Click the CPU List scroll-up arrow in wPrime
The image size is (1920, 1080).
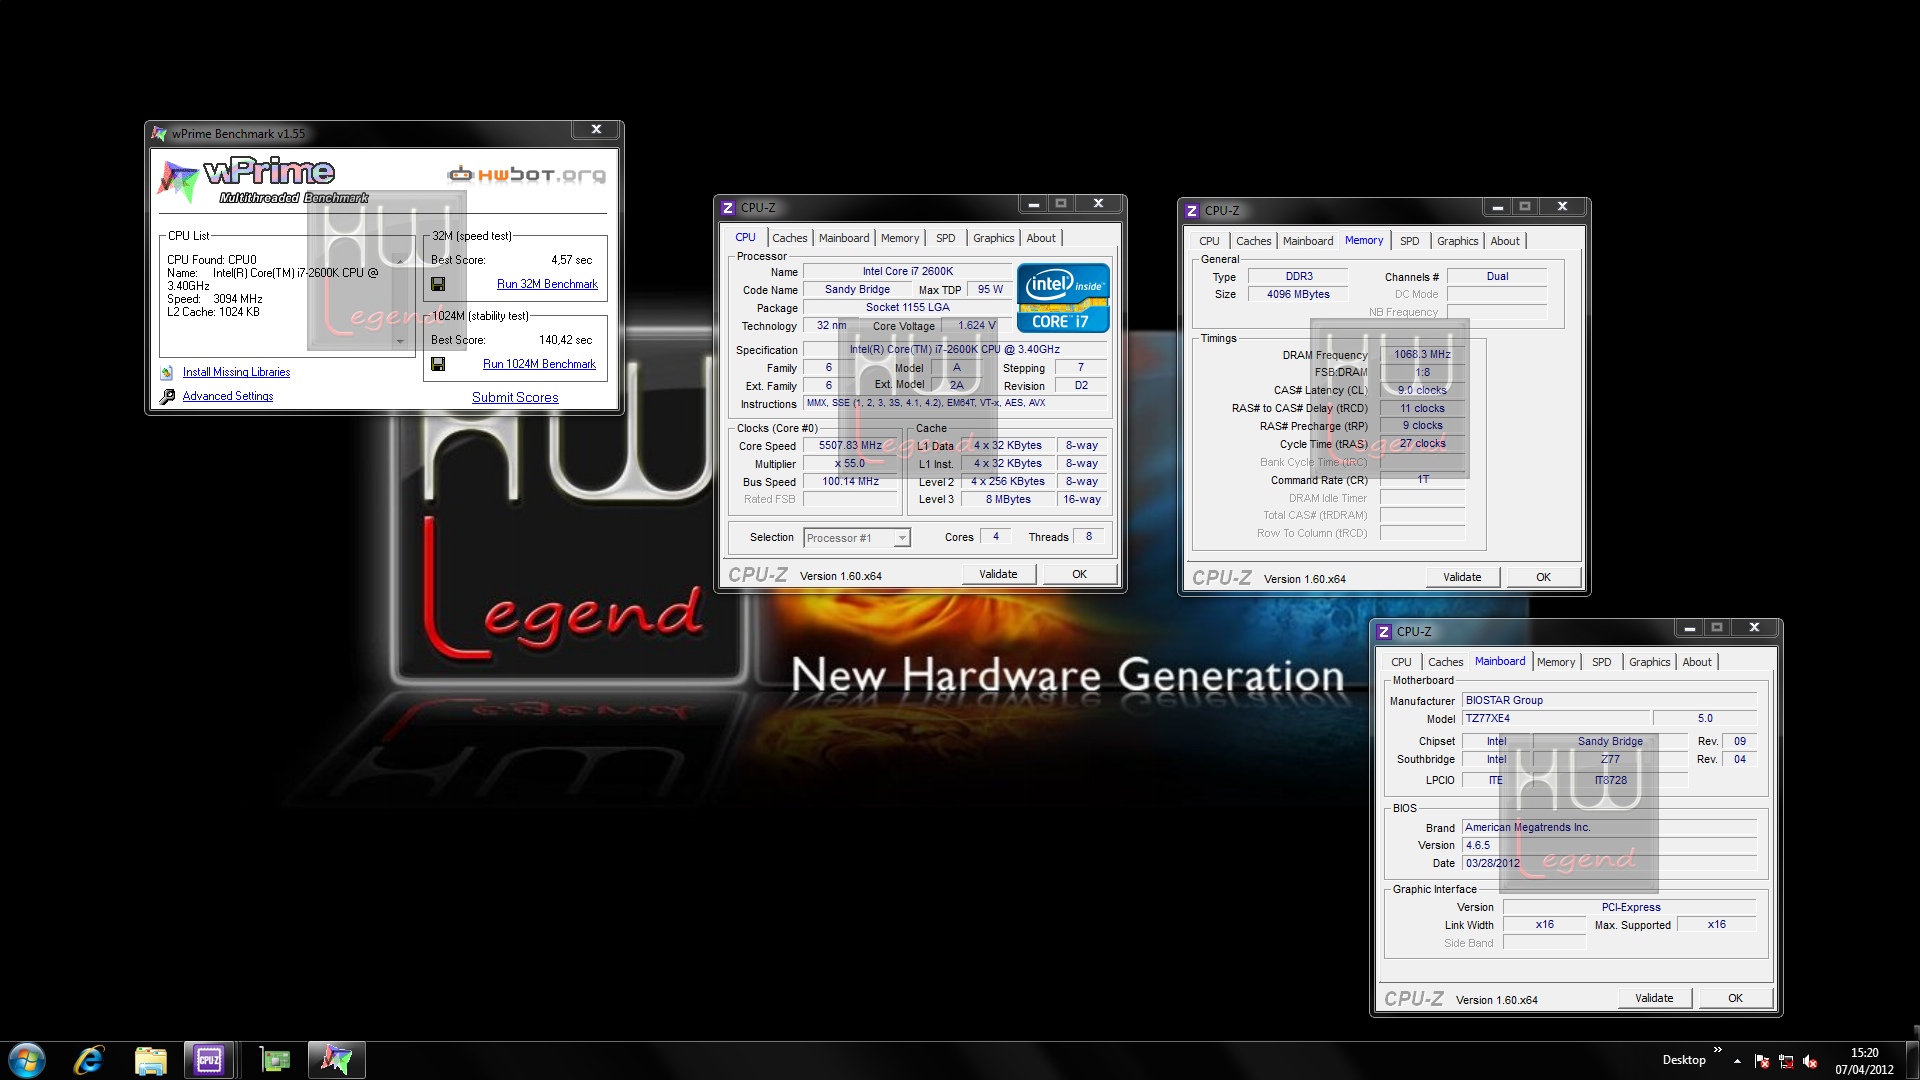point(400,260)
